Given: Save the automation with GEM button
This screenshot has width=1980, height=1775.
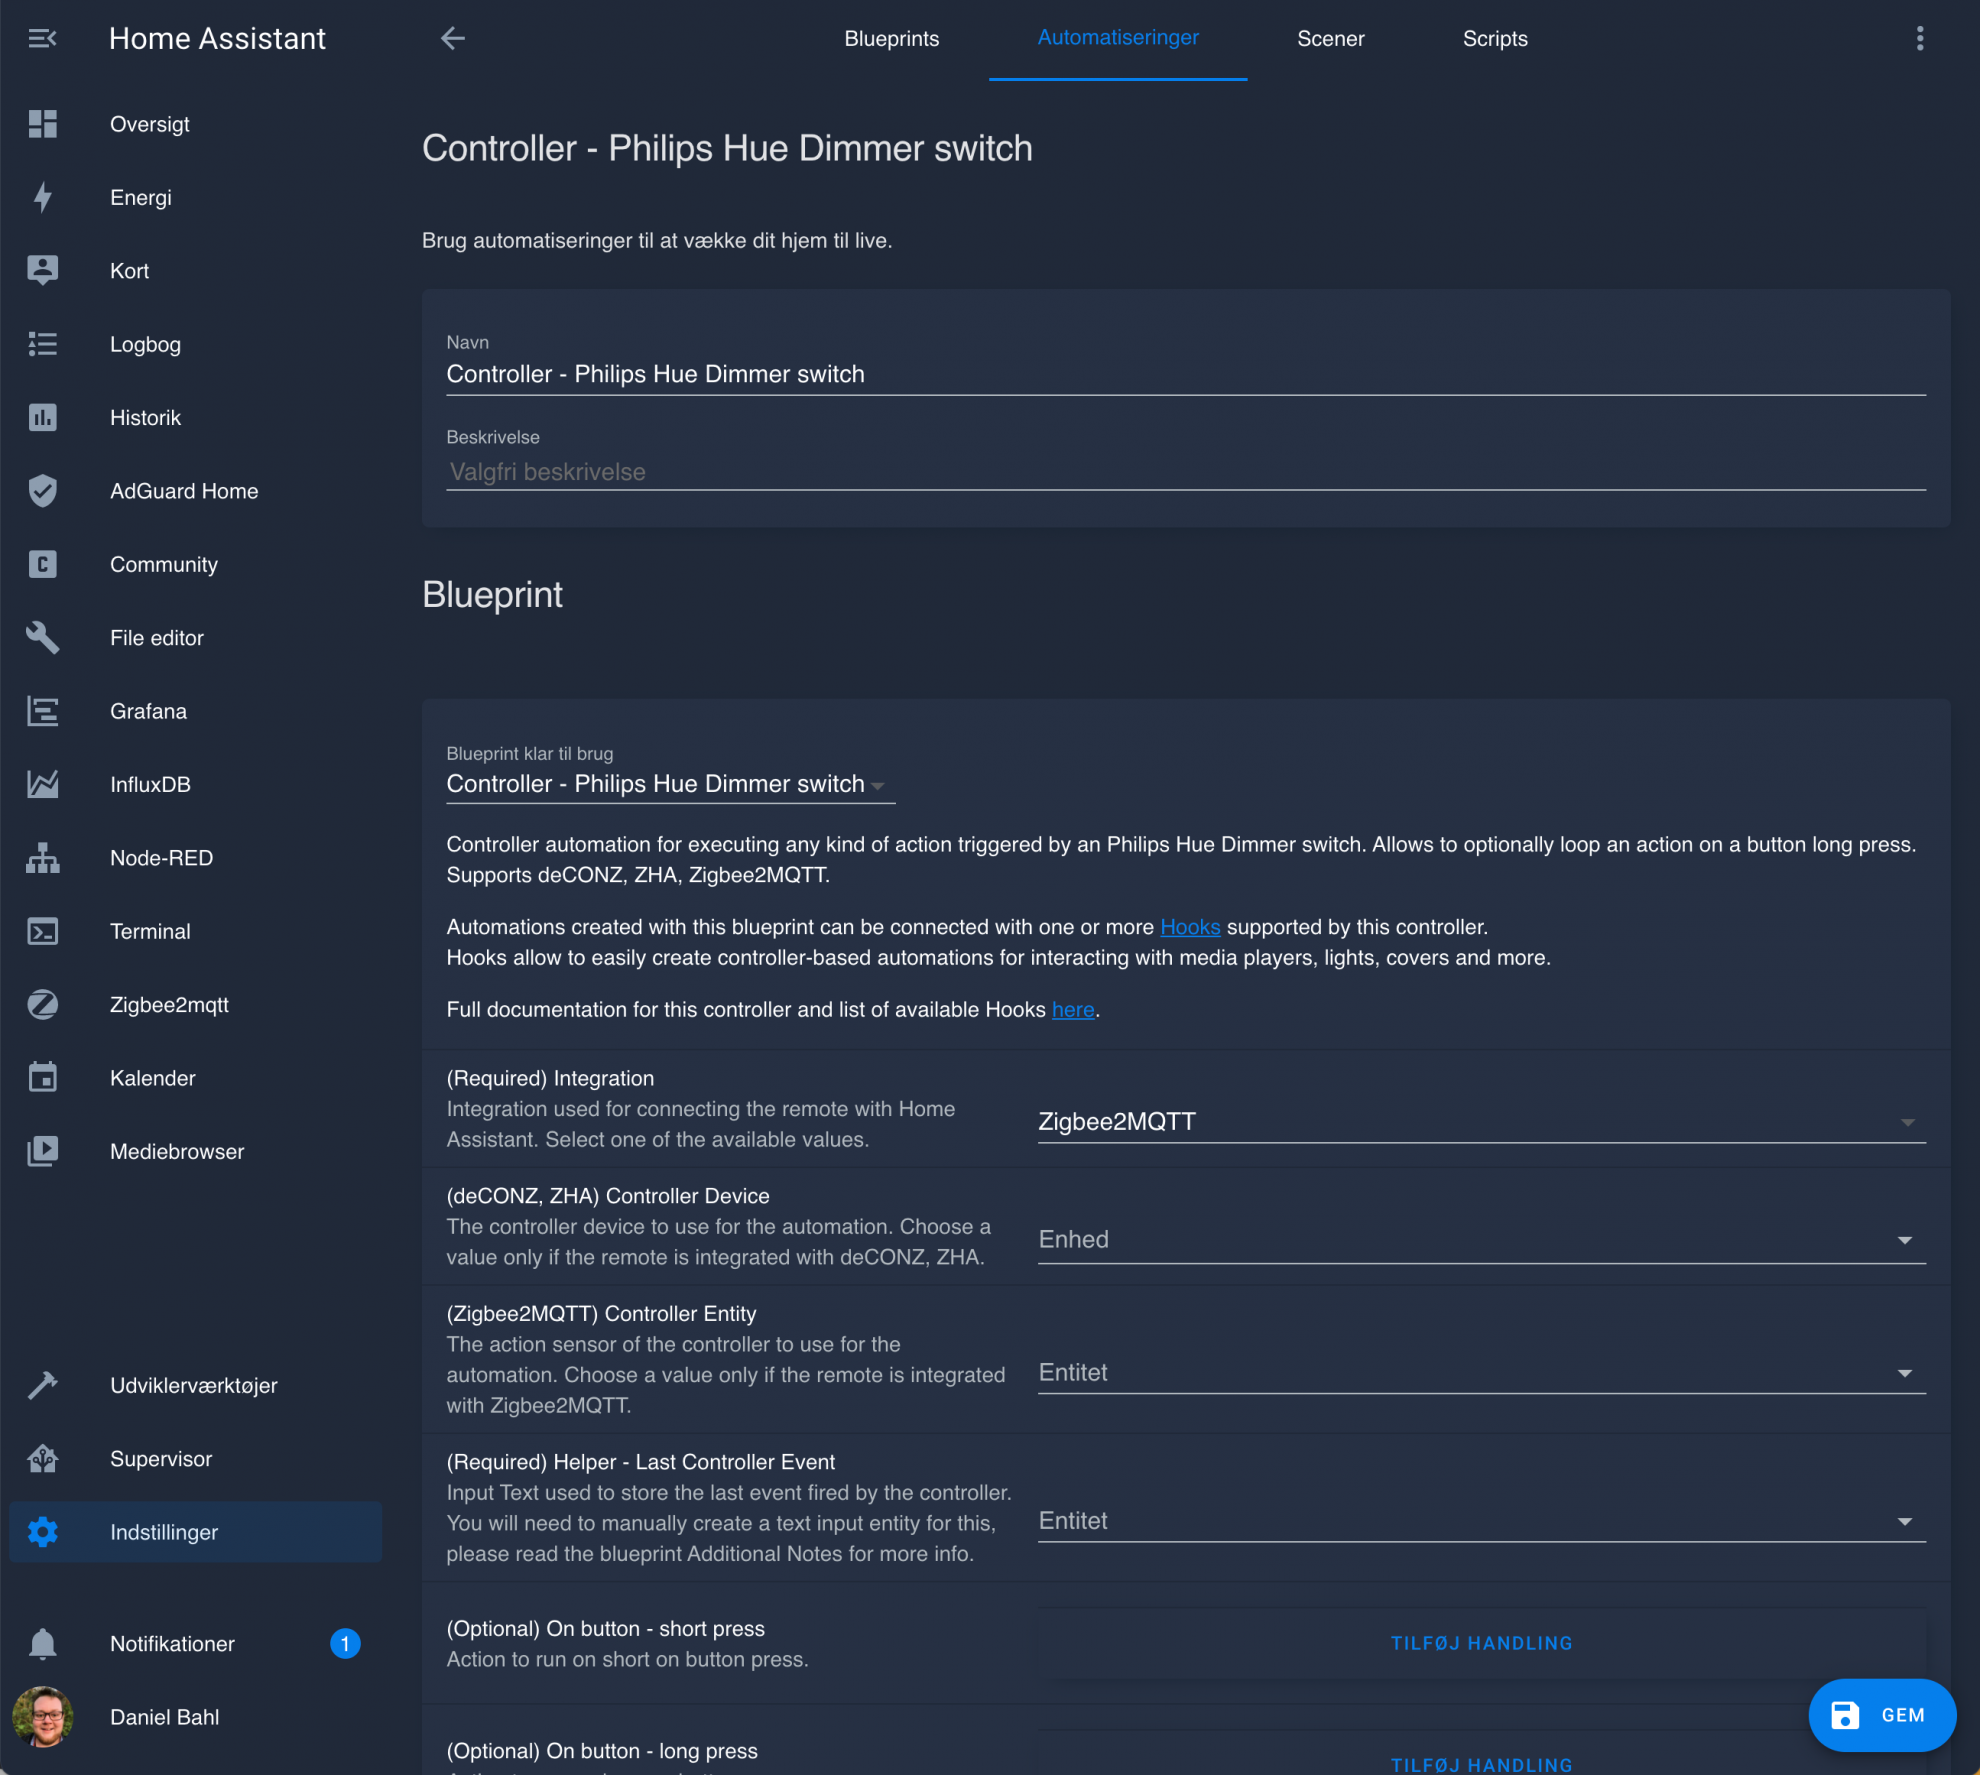Looking at the screenshot, I should coord(1881,1715).
